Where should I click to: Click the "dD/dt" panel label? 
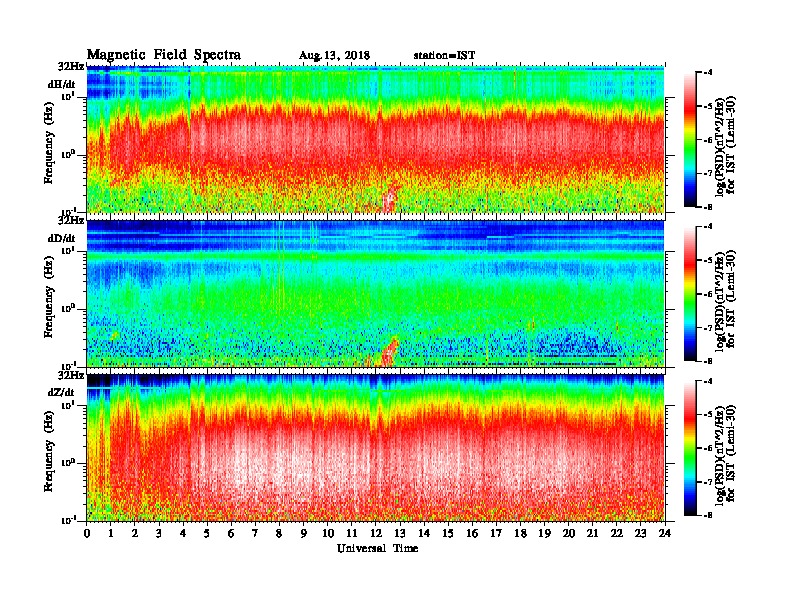(61, 238)
